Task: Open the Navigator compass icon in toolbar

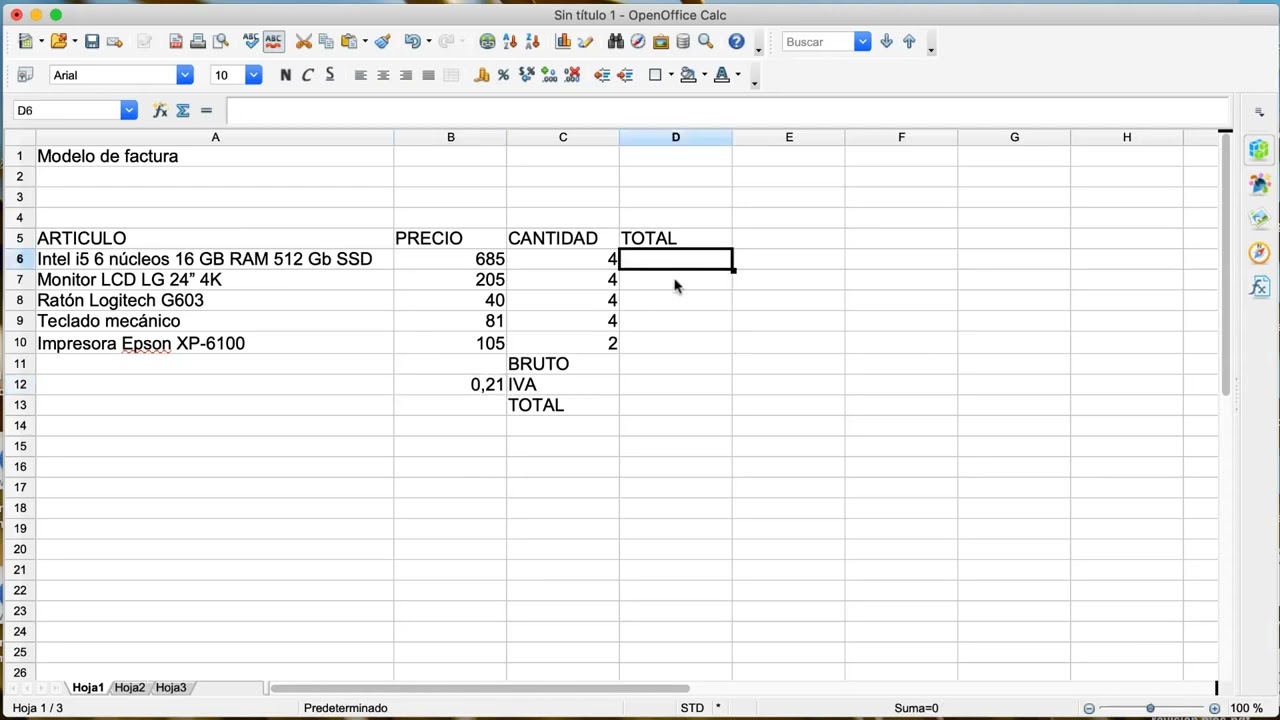Action: (x=638, y=42)
